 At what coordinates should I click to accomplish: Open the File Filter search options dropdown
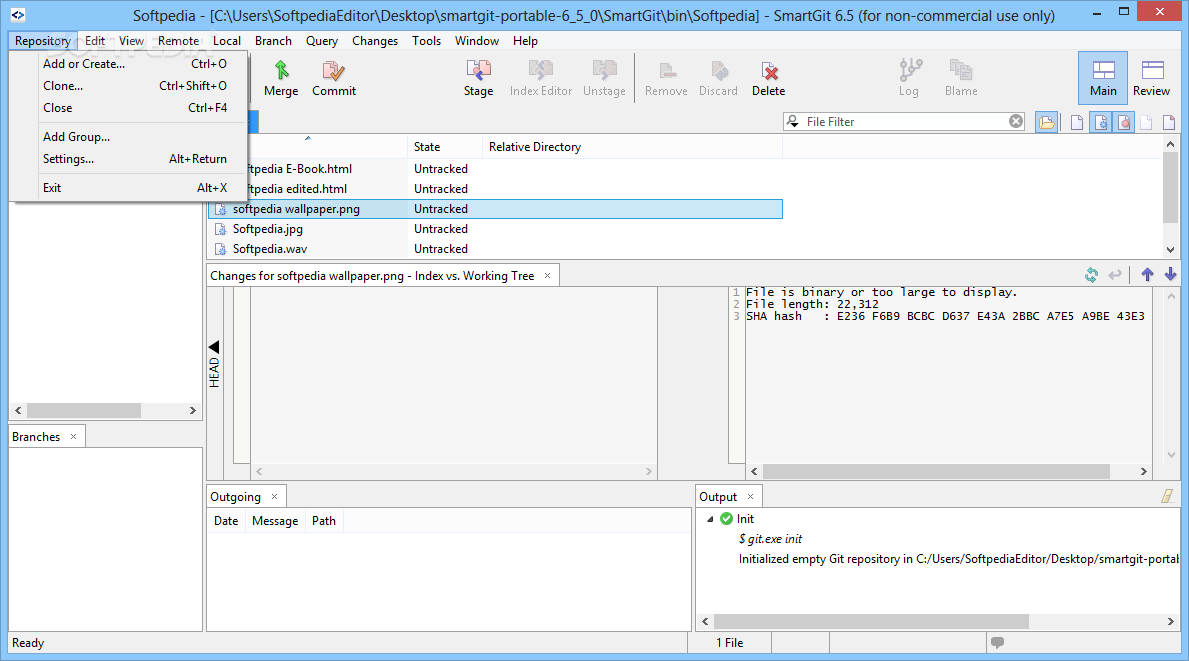pyautogui.click(x=793, y=121)
